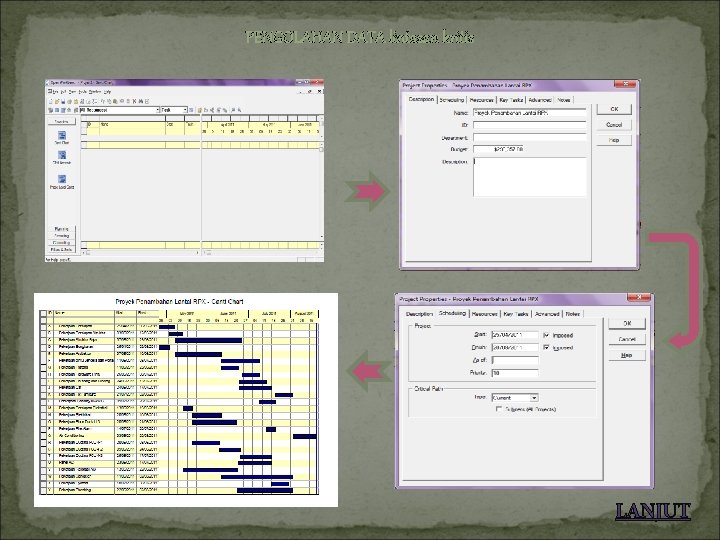Open the Help menu in Open Workbench
Screen dimensions: 720x540
click(x=107, y=92)
